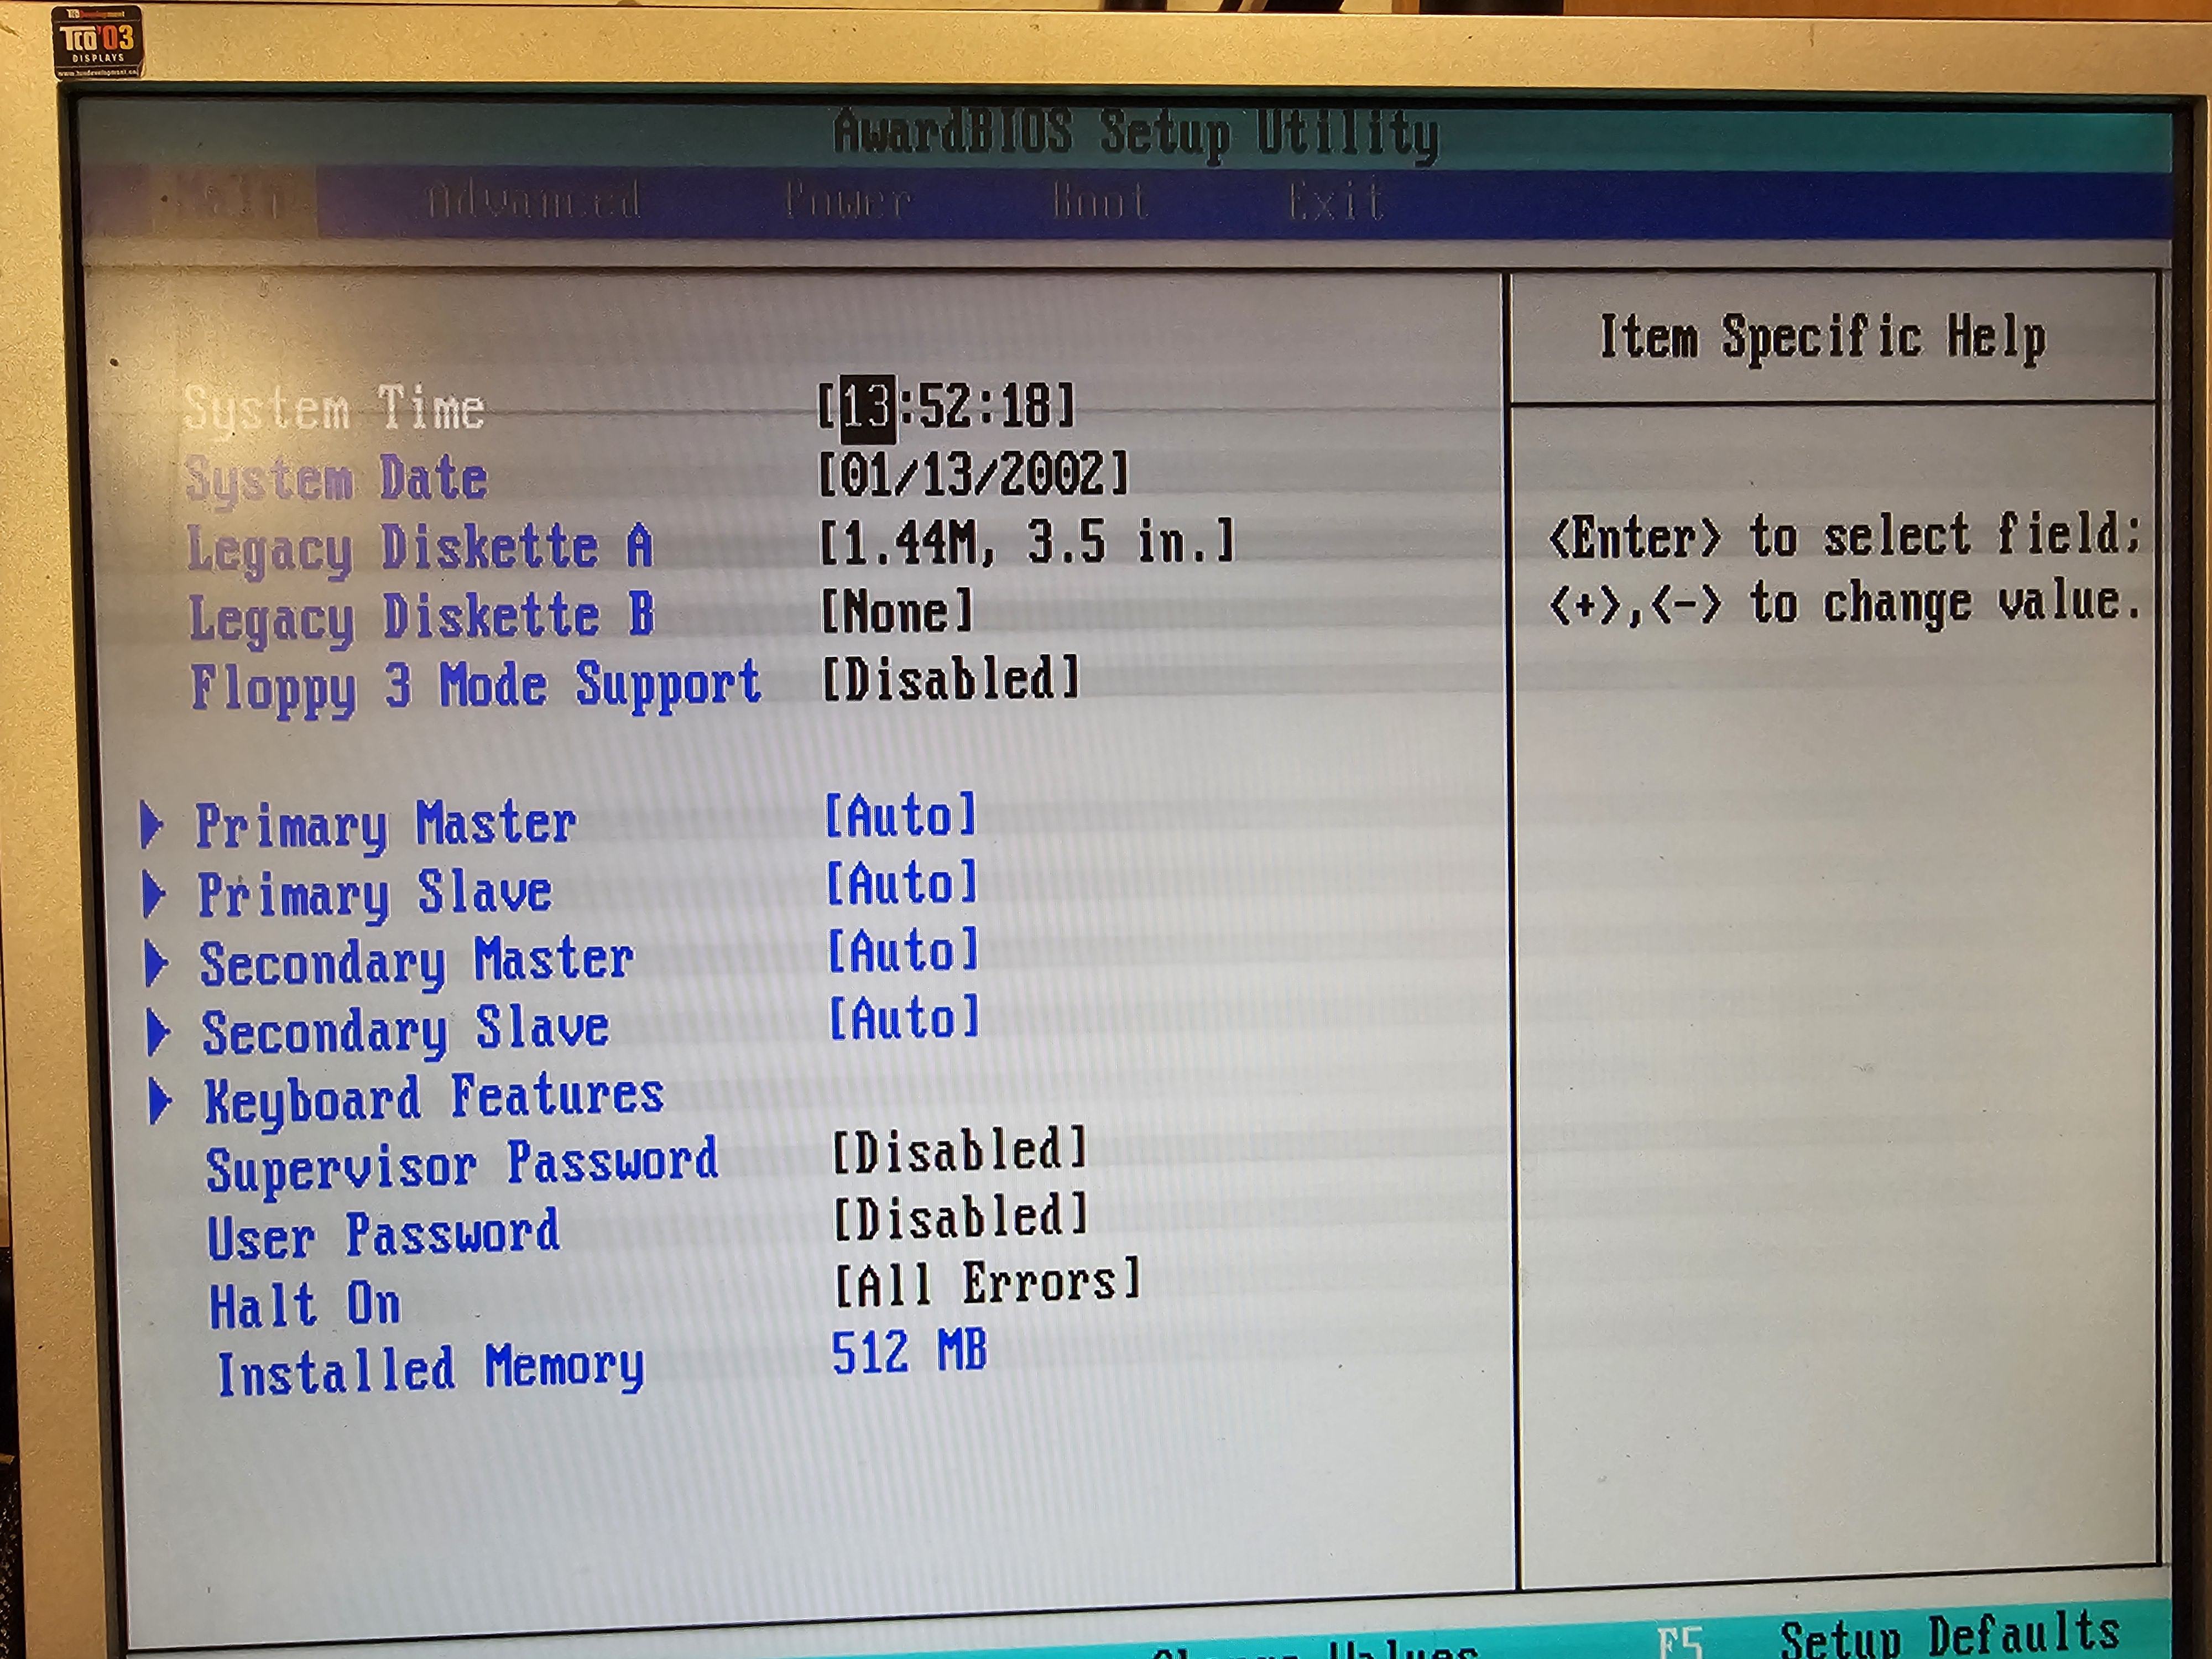The width and height of the screenshot is (2212, 1659).
Task: Click the Legacy Diskette A label
Action: click(420, 549)
